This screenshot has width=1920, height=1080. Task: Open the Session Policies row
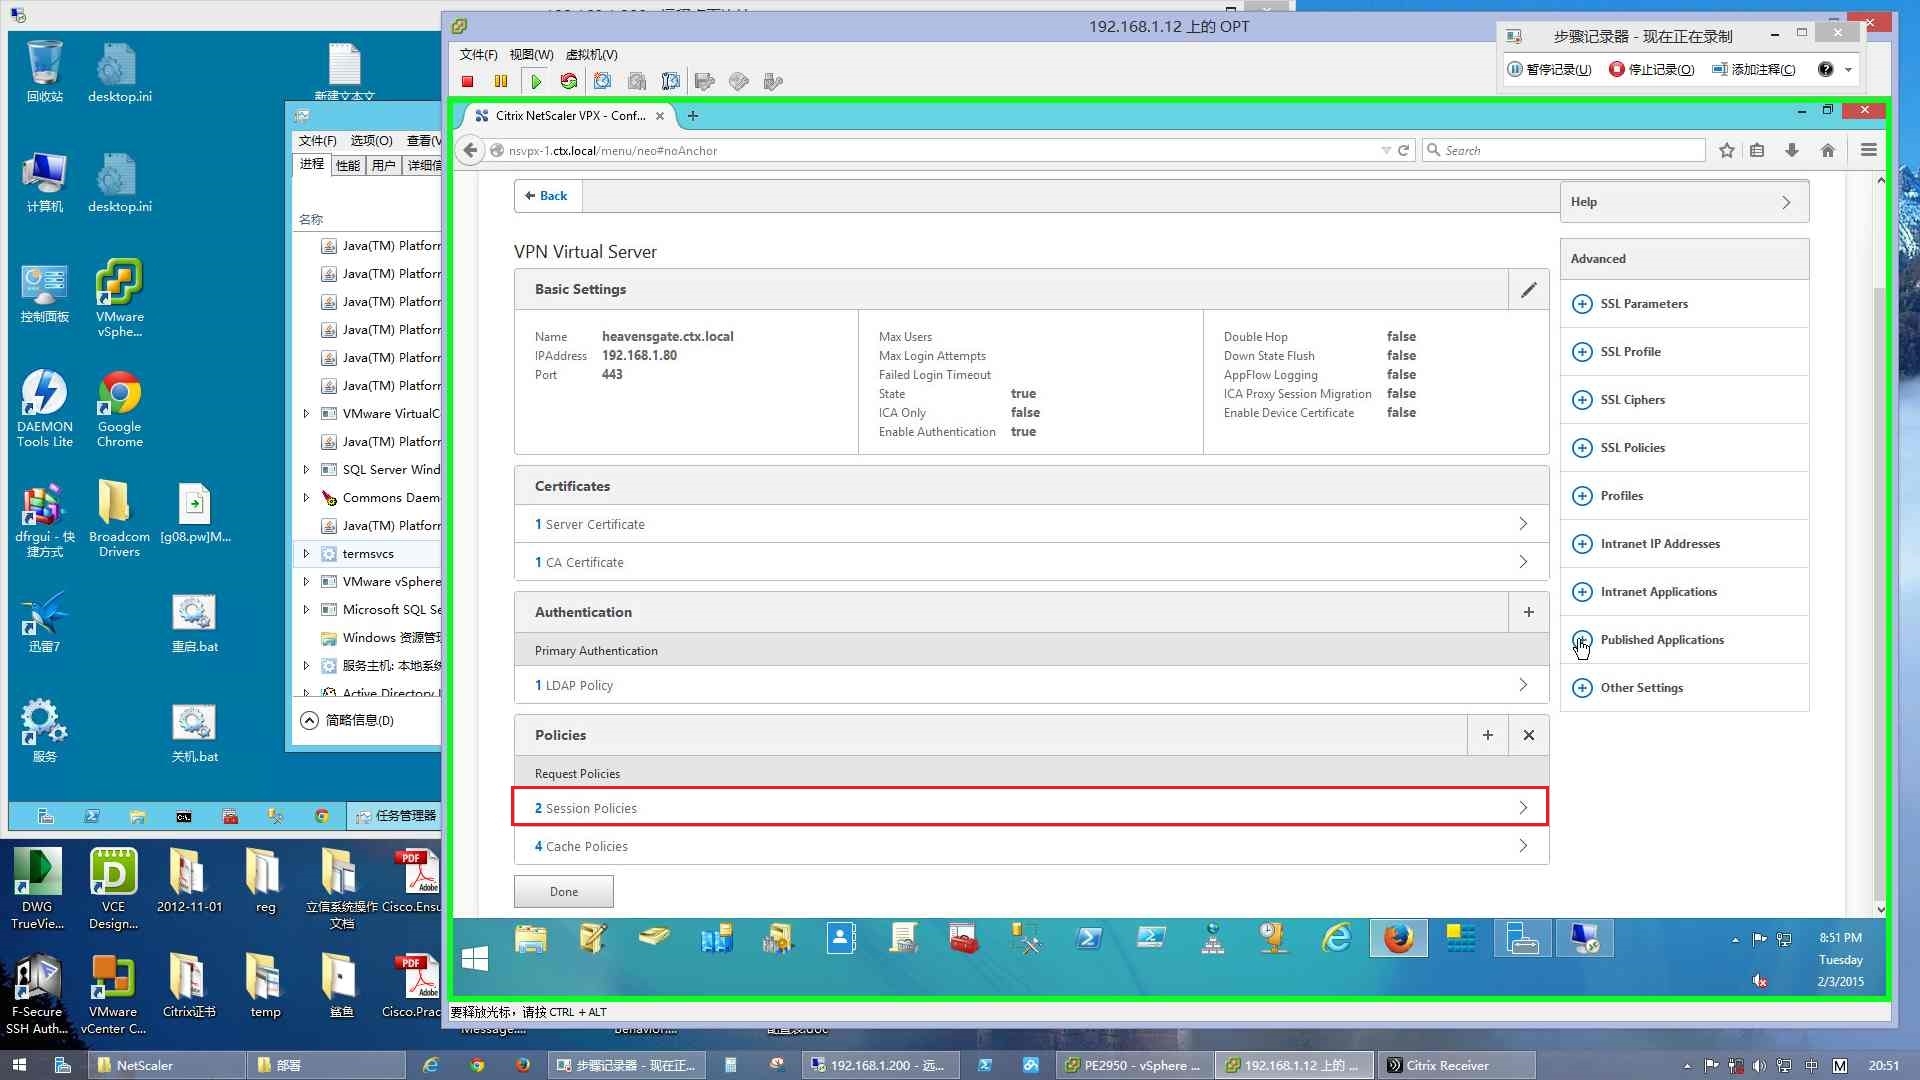[x=1031, y=808]
